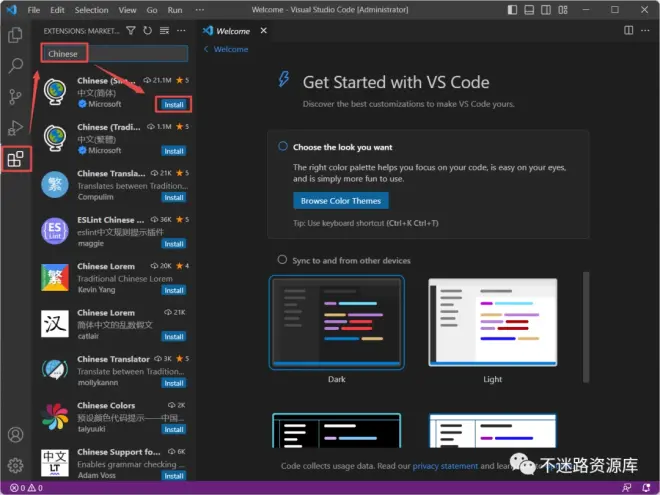Open 'Chinese Translator' extension title
Image resolution: width=660 pixels, height=495 pixels.
point(113,359)
